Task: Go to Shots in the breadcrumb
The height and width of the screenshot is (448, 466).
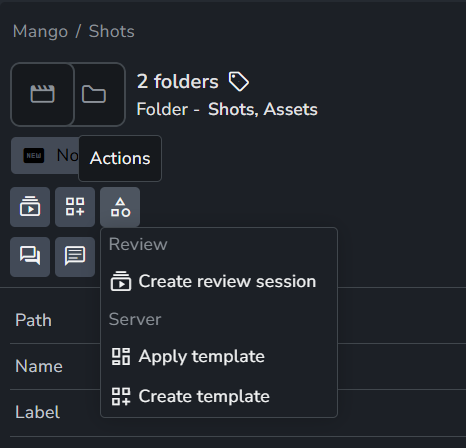Action: coord(112,32)
